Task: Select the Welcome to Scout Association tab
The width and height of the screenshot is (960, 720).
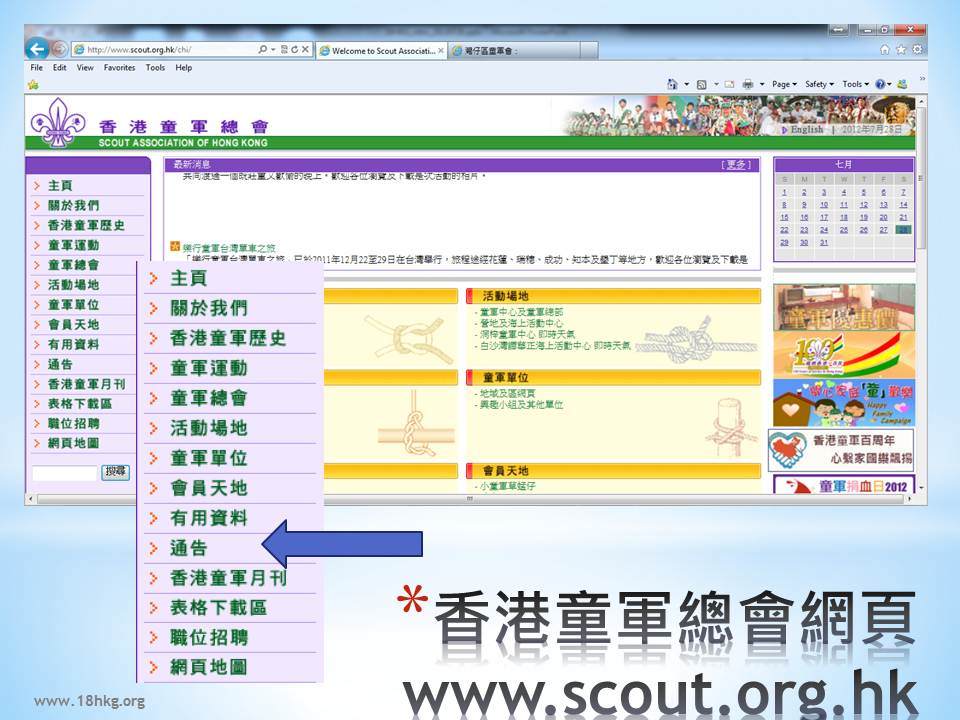Action: point(381,51)
